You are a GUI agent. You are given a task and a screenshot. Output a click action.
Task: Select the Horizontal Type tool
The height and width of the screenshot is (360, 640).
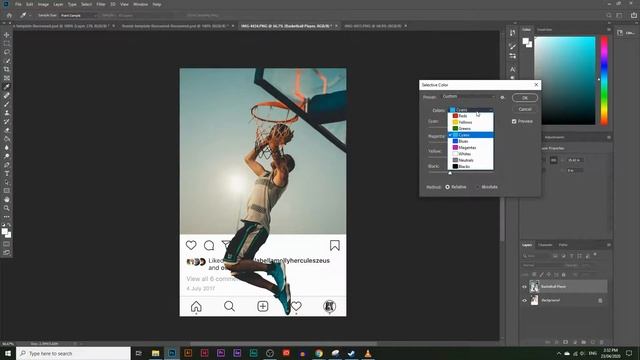[x=7, y=173]
